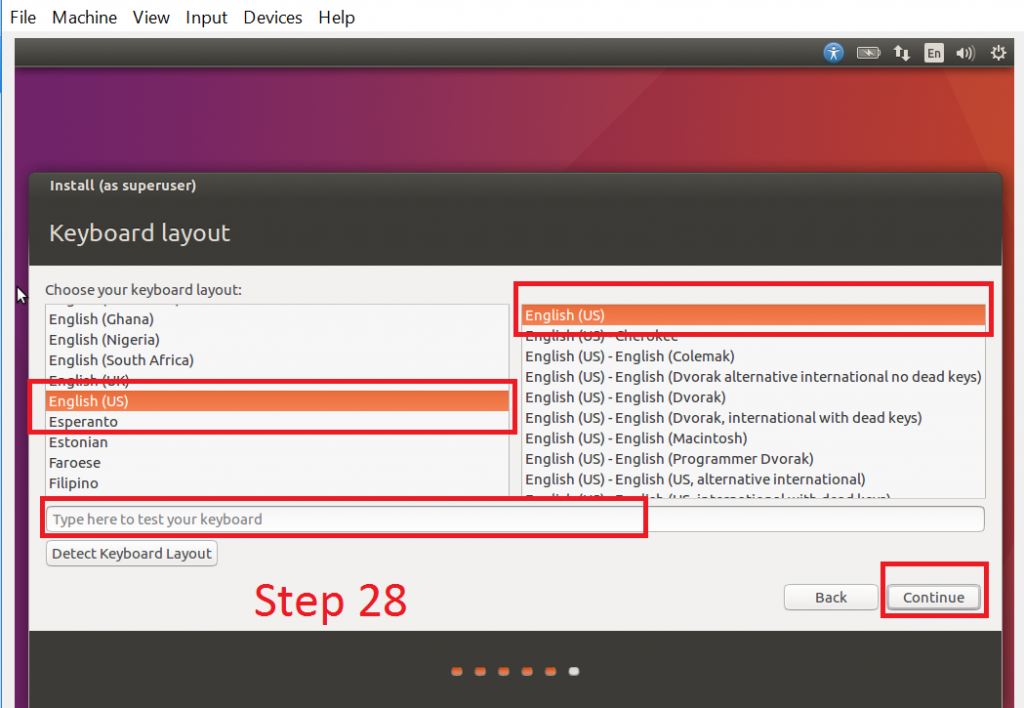Open the View menu
This screenshot has height=708, width=1024.
151,17
